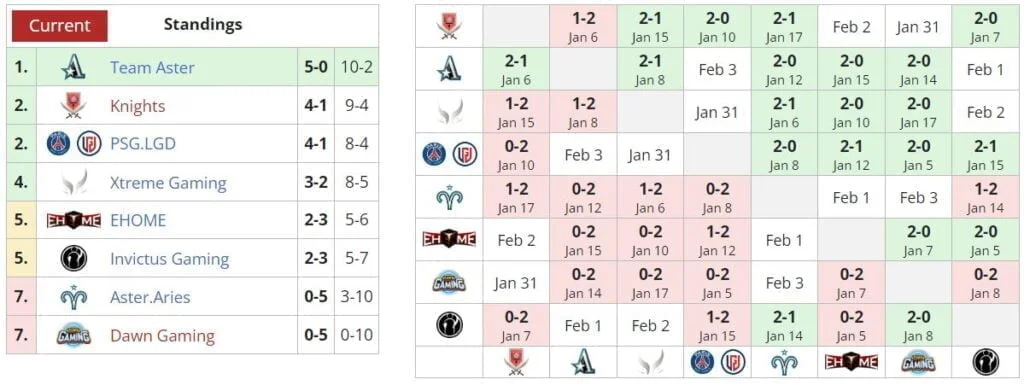The width and height of the screenshot is (1024, 385).
Task: Click the PSG logo in standings
Action: 58,144
